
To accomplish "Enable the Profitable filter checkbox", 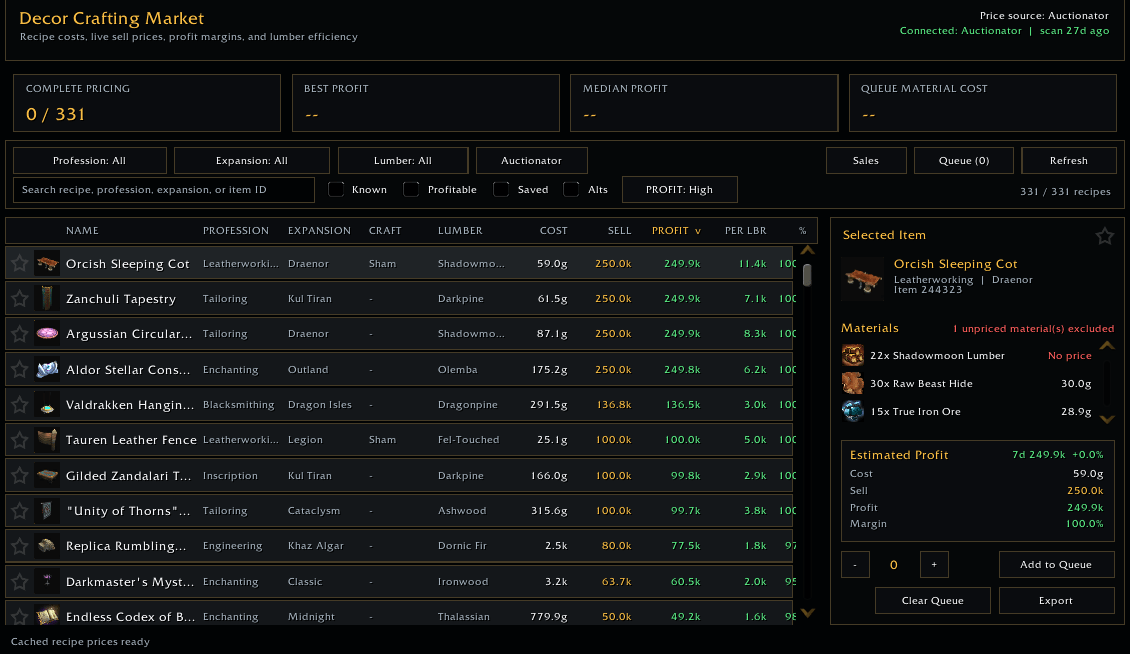I will [x=411, y=190].
